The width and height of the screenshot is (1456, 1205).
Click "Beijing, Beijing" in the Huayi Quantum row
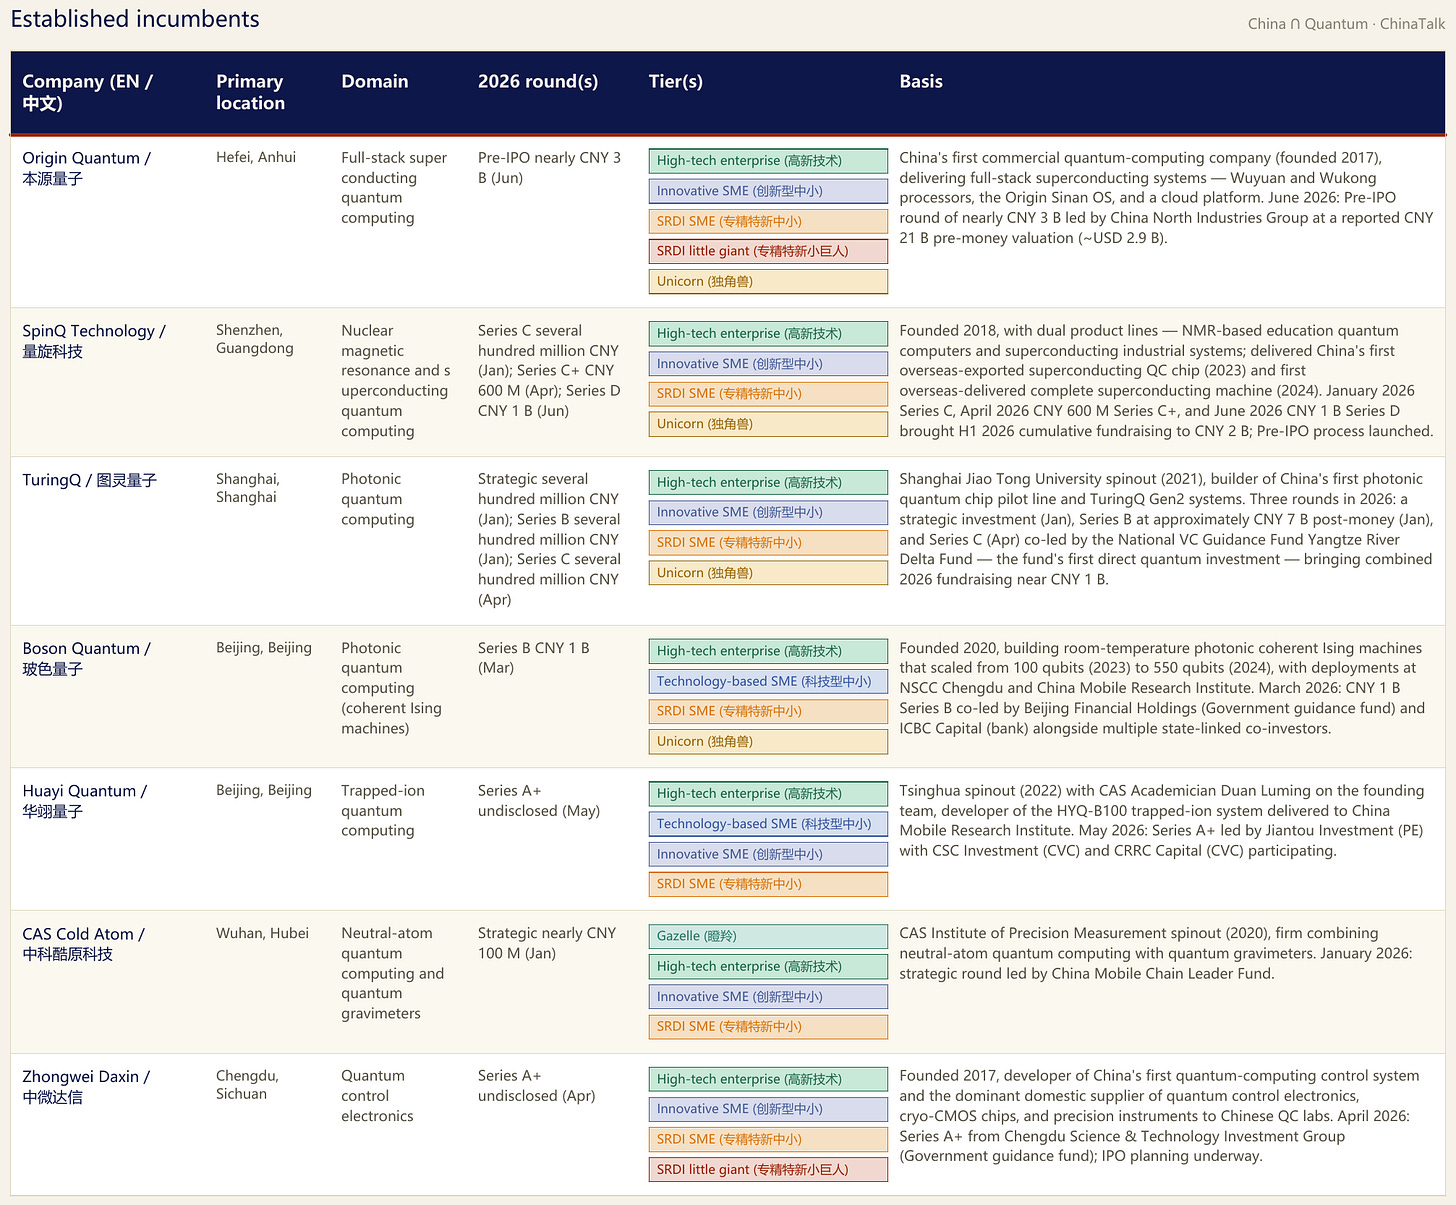point(264,790)
